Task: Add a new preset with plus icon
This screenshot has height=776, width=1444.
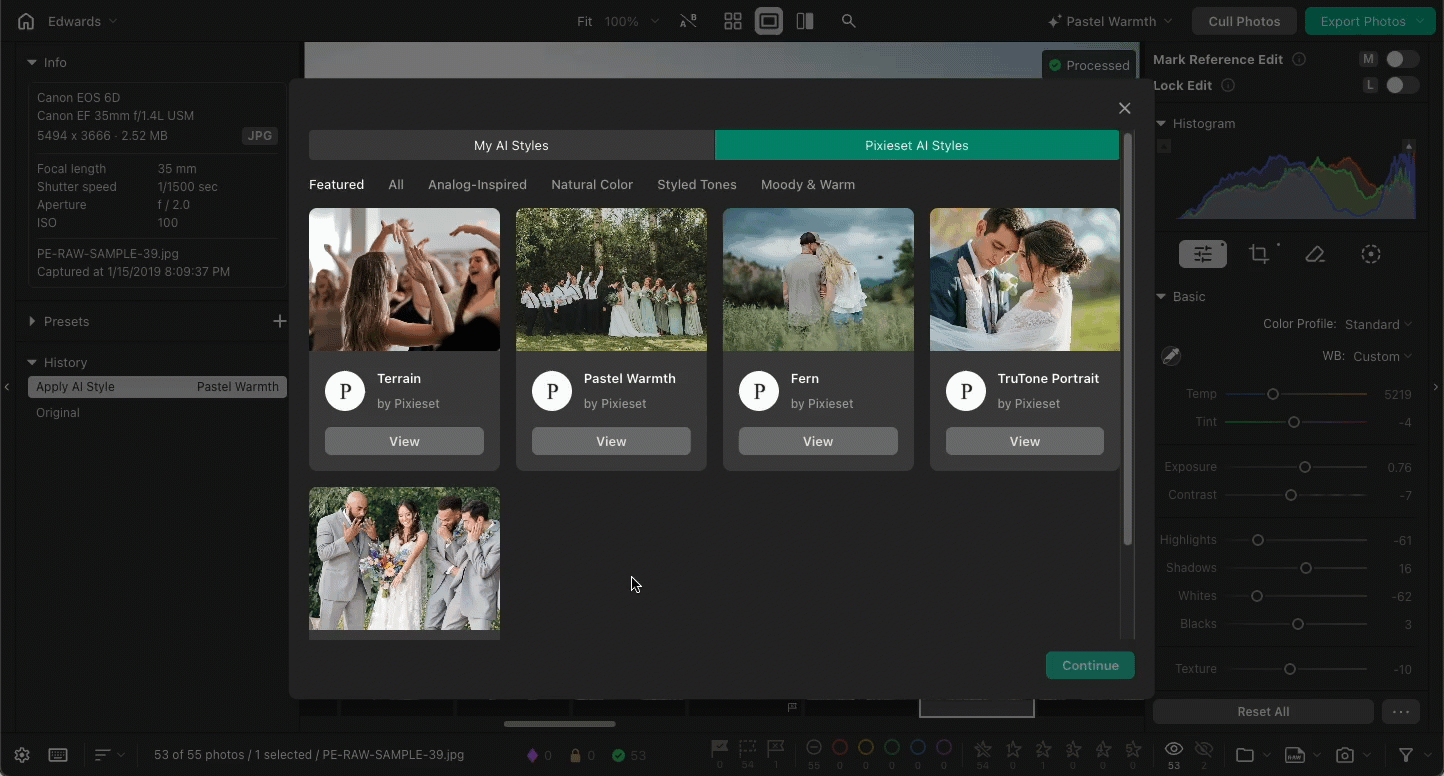Action: pyautogui.click(x=280, y=321)
